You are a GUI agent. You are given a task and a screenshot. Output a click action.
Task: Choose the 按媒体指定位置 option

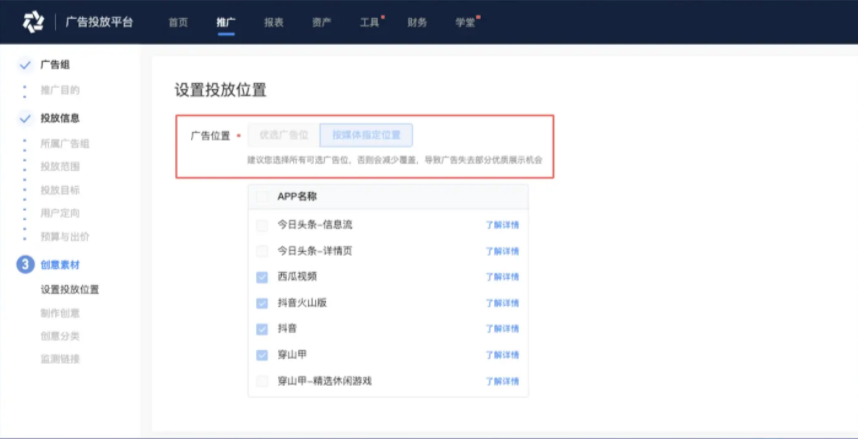[366, 135]
